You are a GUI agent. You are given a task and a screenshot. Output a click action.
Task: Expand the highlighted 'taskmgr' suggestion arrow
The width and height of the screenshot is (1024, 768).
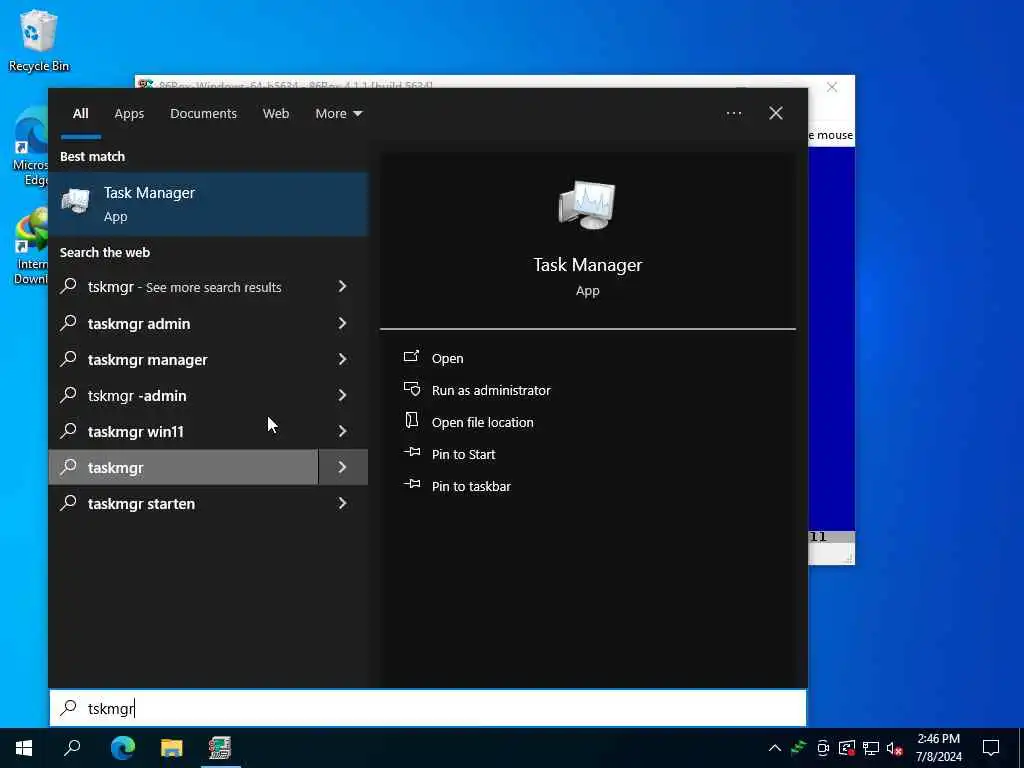pyautogui.click(x=343, y=467)
